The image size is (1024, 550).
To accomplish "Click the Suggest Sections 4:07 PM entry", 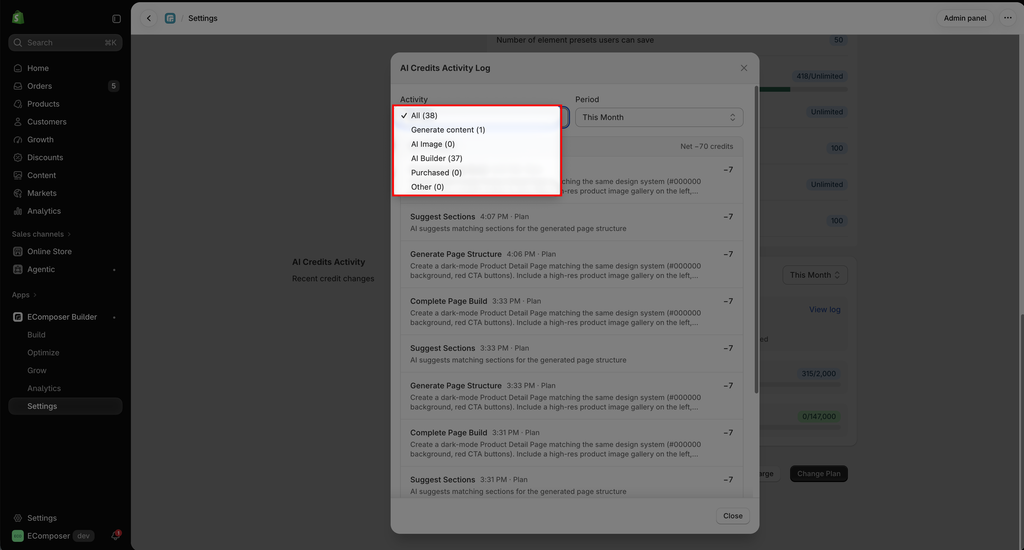I will pyautogui.click(x=571, y=223).
